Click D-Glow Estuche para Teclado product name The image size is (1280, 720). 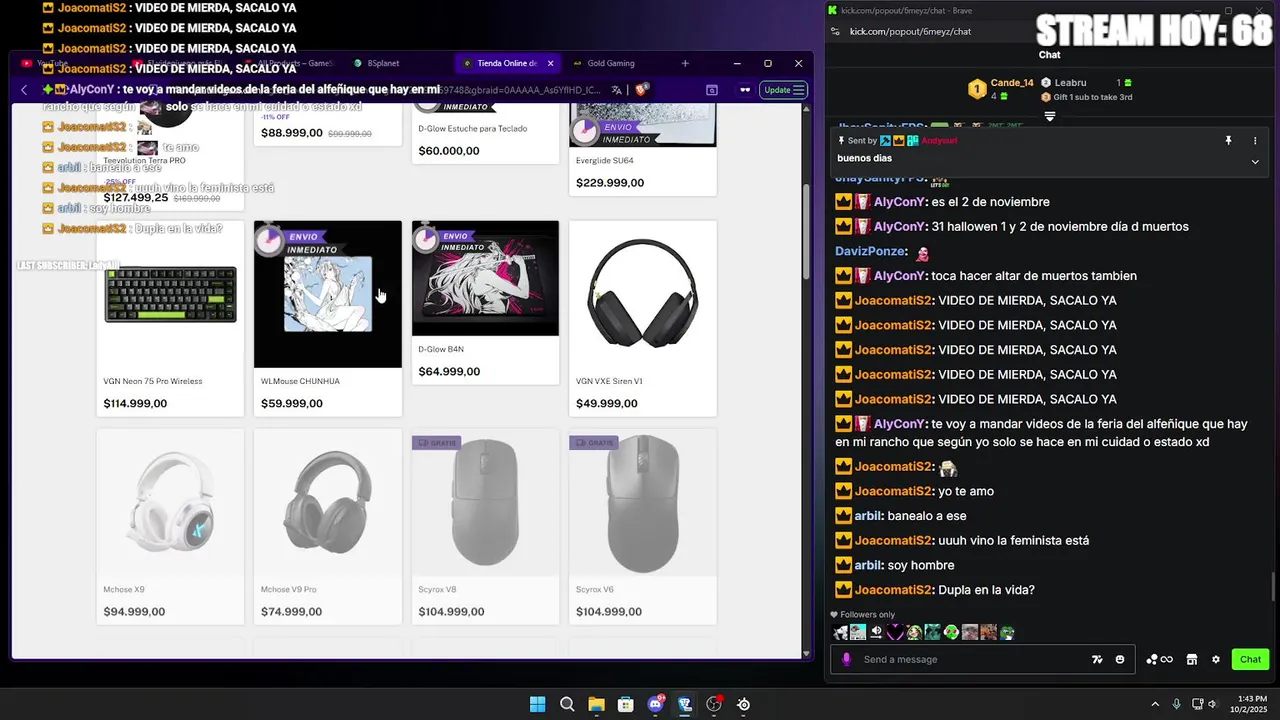[x=472, y=128]
